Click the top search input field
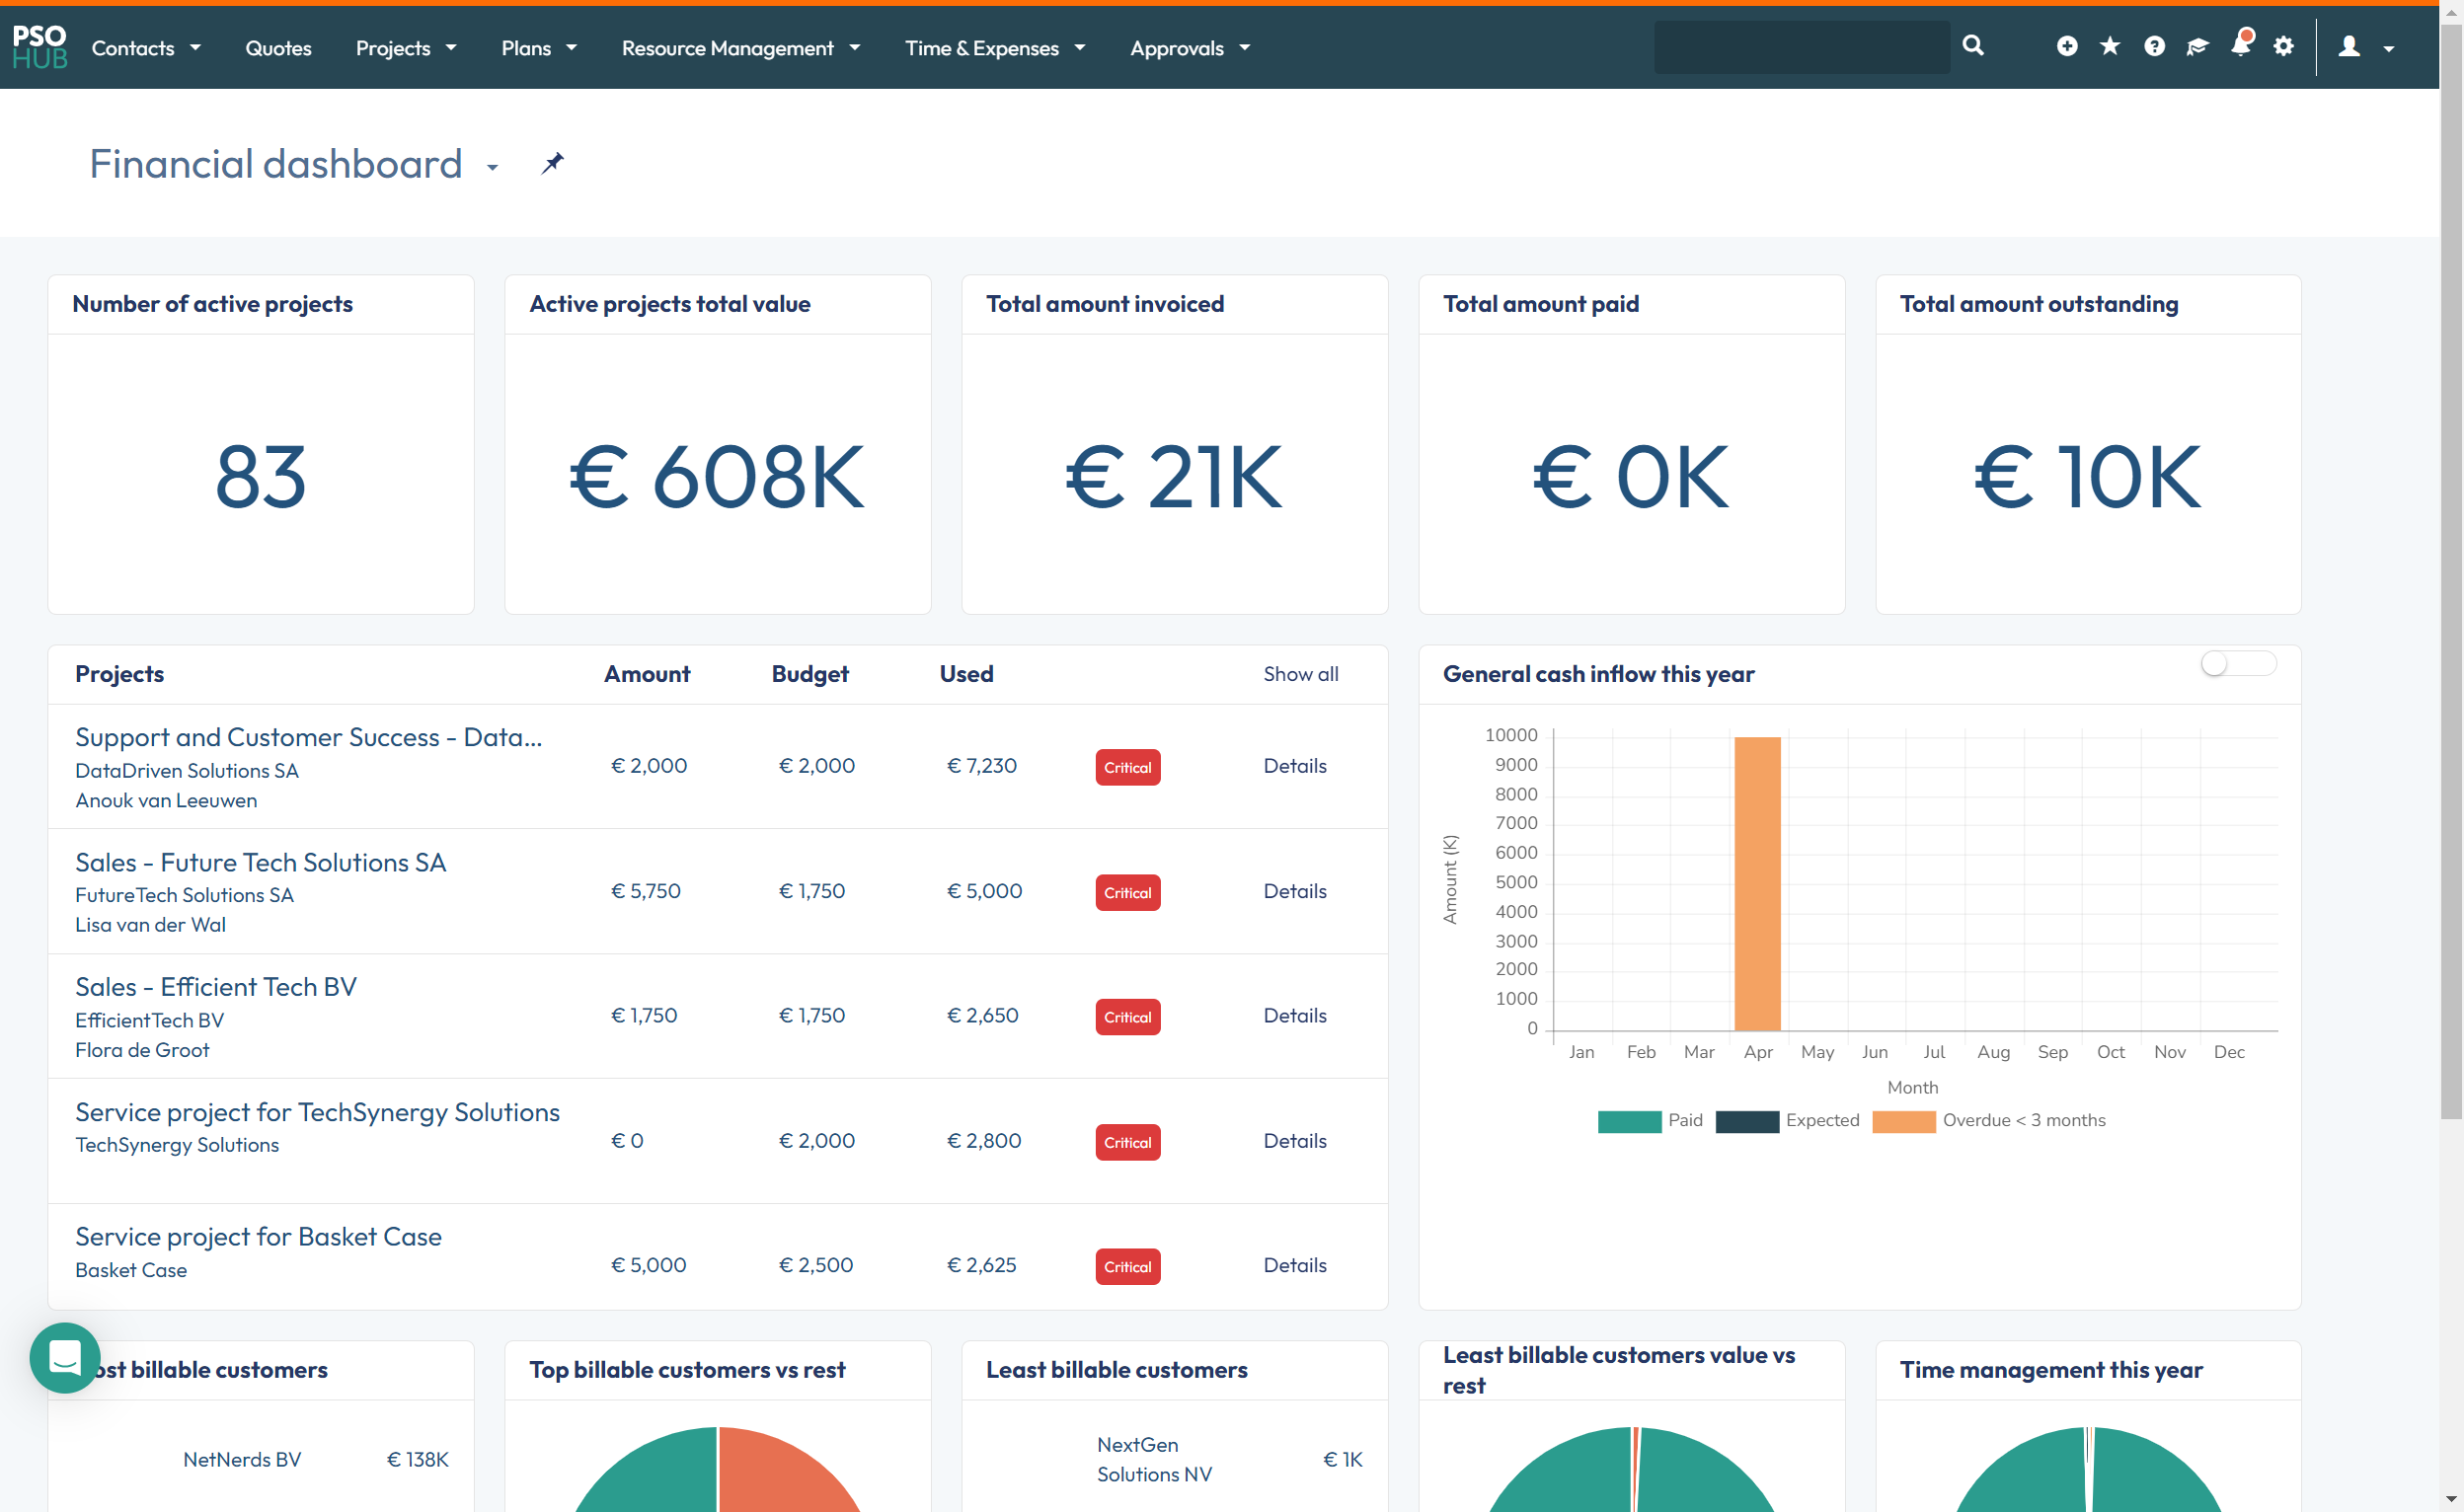This screenshot has height=1512, width=2464. (1801, 47)
